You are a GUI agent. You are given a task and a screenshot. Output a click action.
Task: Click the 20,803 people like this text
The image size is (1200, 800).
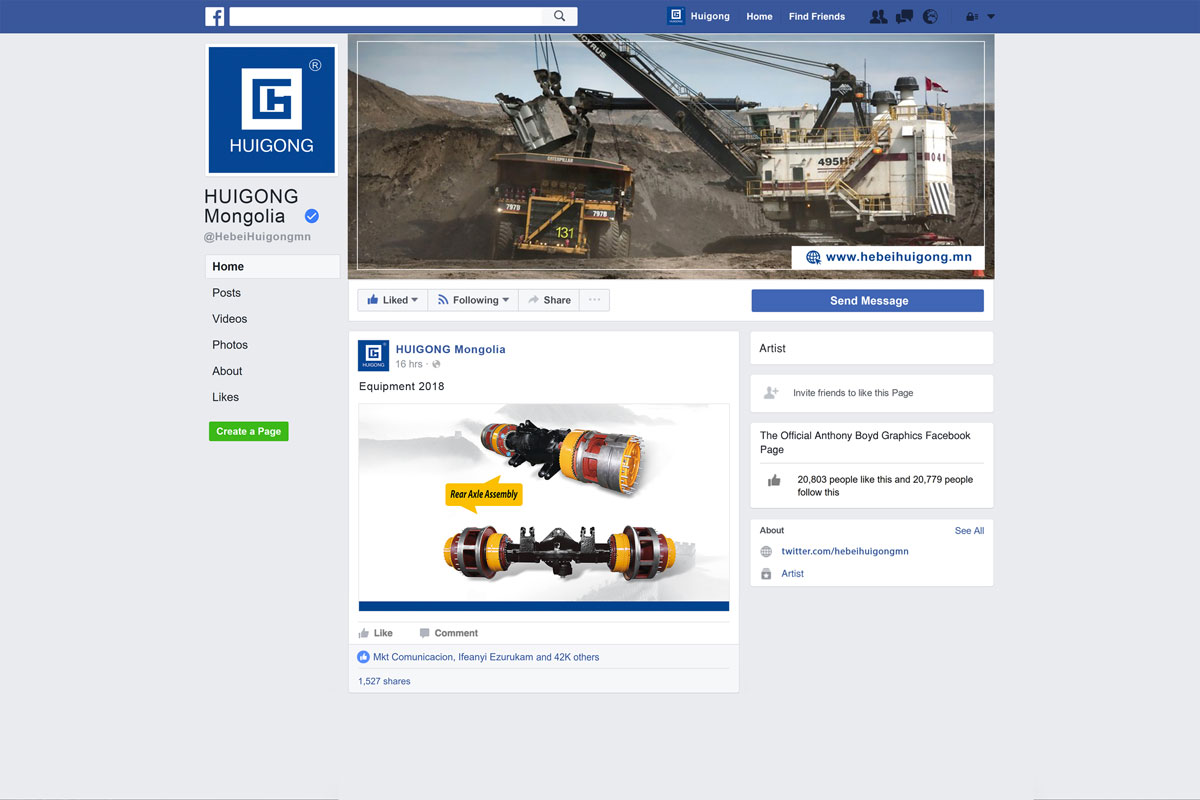point(885,486)
